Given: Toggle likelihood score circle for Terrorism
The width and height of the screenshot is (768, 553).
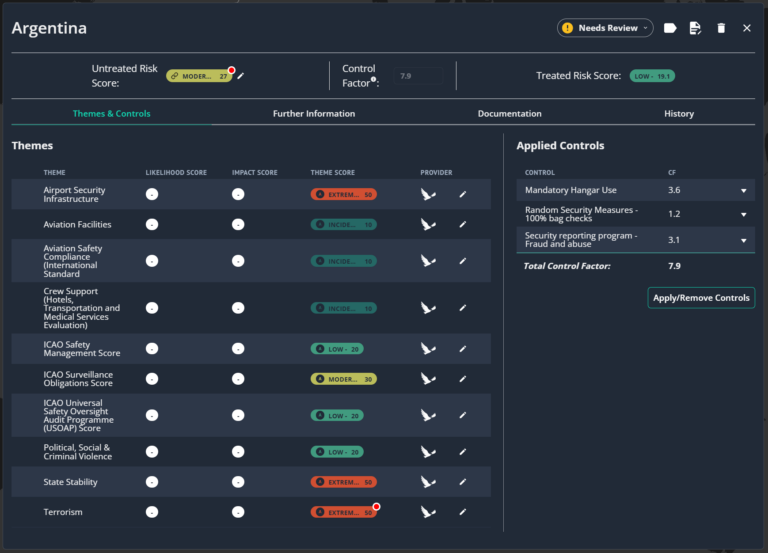Looking at the screenshot, I should (152, 512).
